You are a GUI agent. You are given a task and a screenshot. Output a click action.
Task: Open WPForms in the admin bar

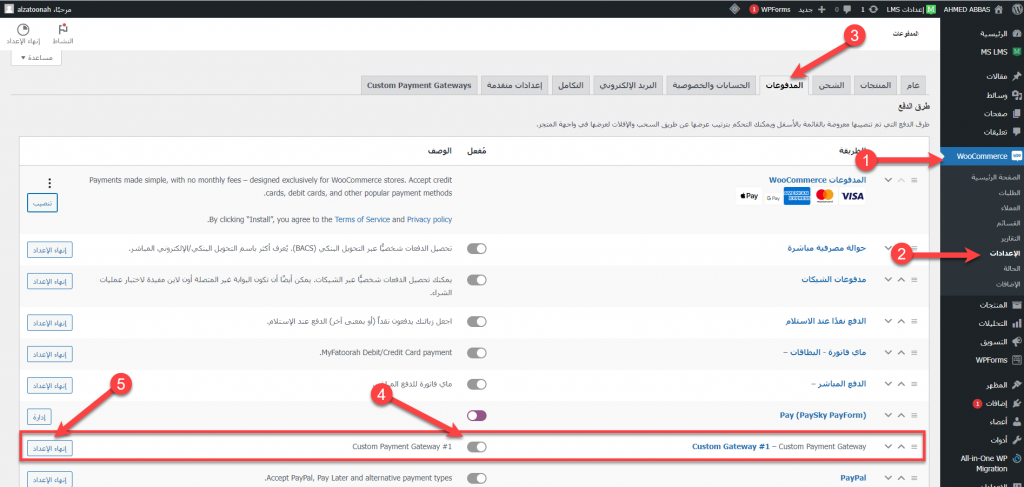pyautogui.click(x=771, y=9)
